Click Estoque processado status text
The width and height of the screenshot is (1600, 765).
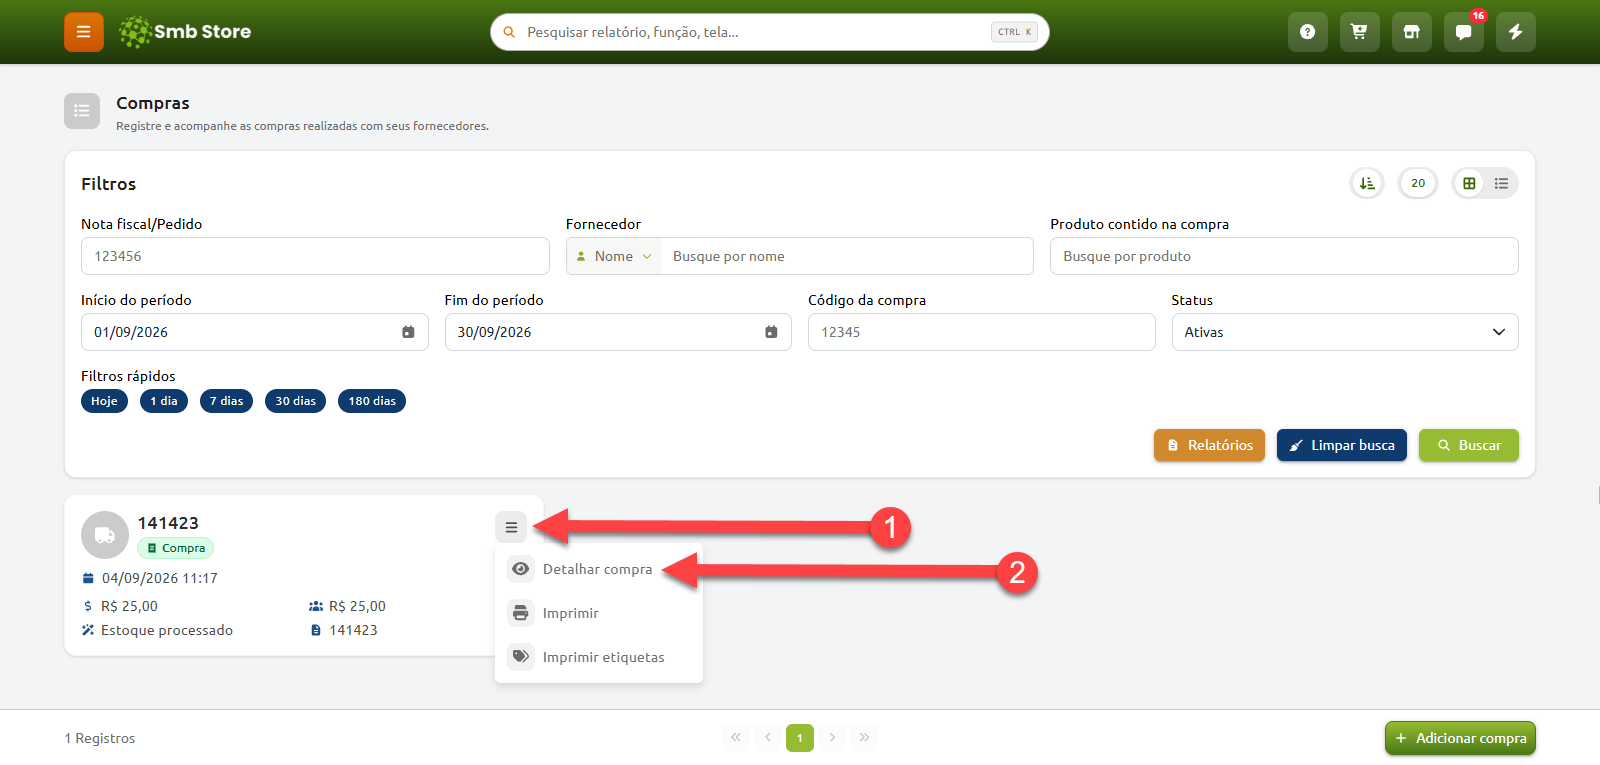(x=167, y=630)
